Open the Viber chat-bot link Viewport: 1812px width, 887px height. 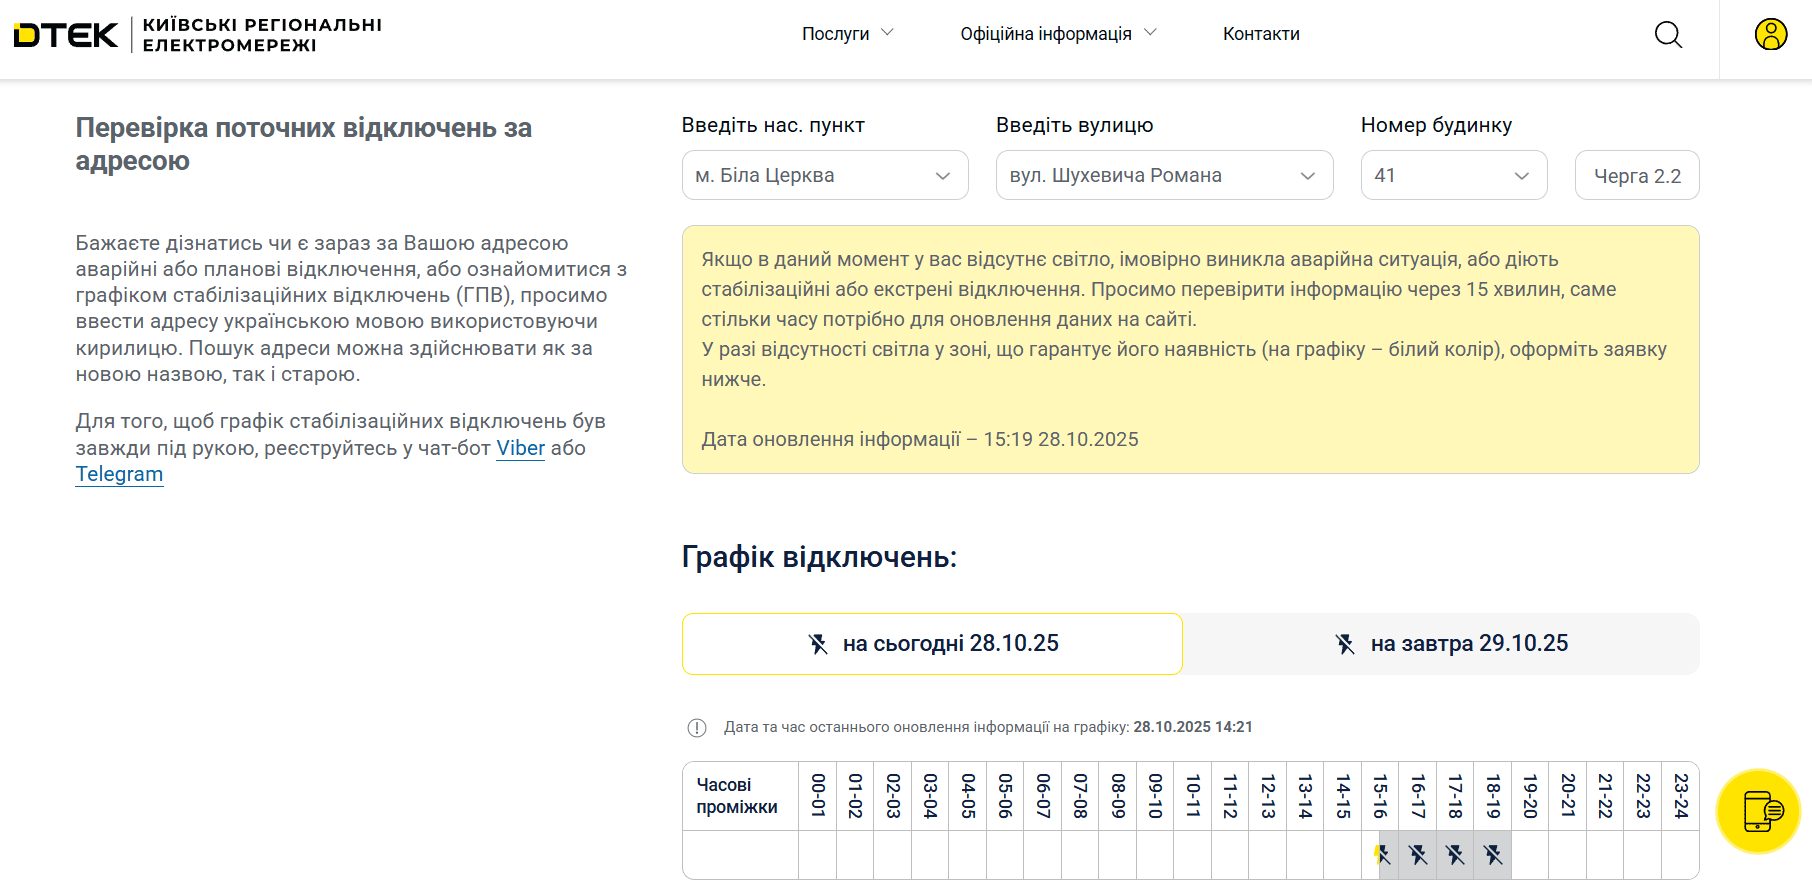pyautogui.click(x=520, y=448)
